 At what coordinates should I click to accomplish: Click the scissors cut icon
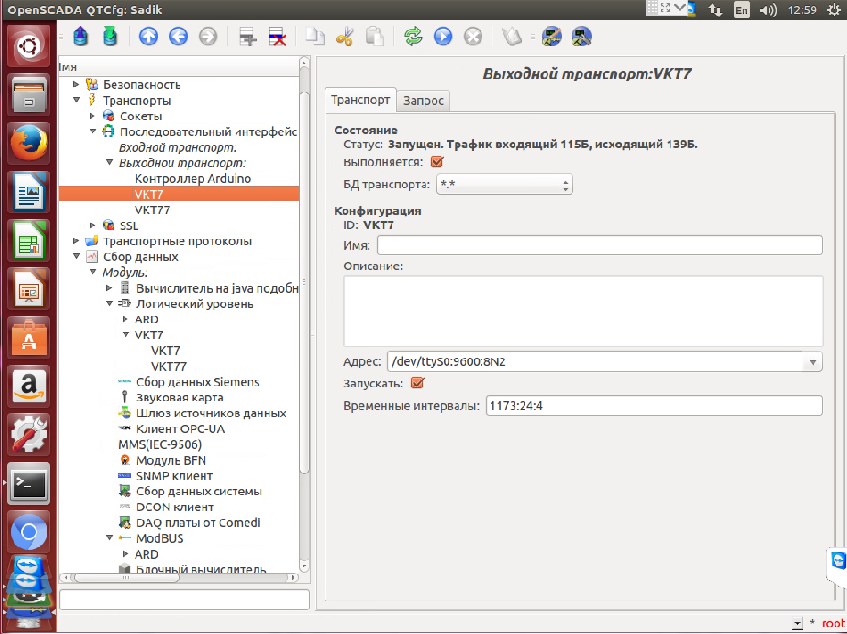pyautogui.click(x=345, y=37)
